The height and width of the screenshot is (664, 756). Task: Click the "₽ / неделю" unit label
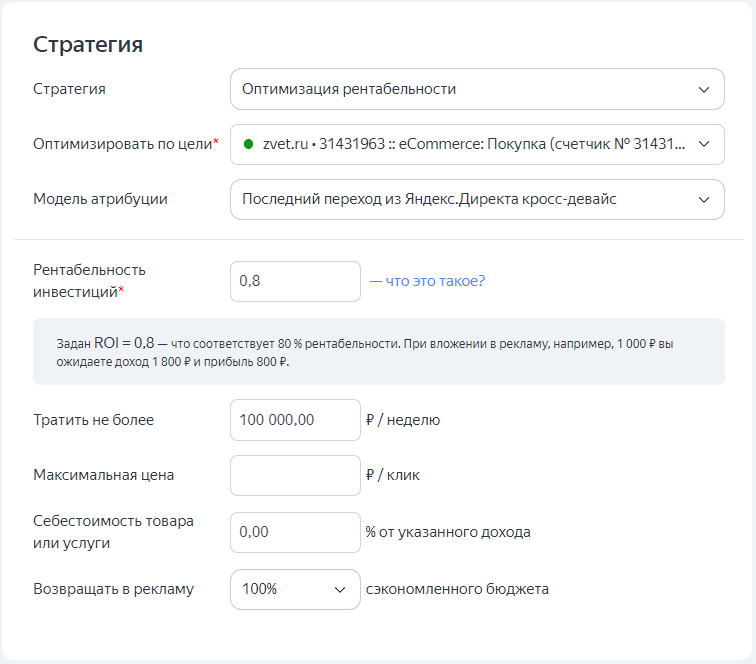pyautogui.click(x=403, y=420)
